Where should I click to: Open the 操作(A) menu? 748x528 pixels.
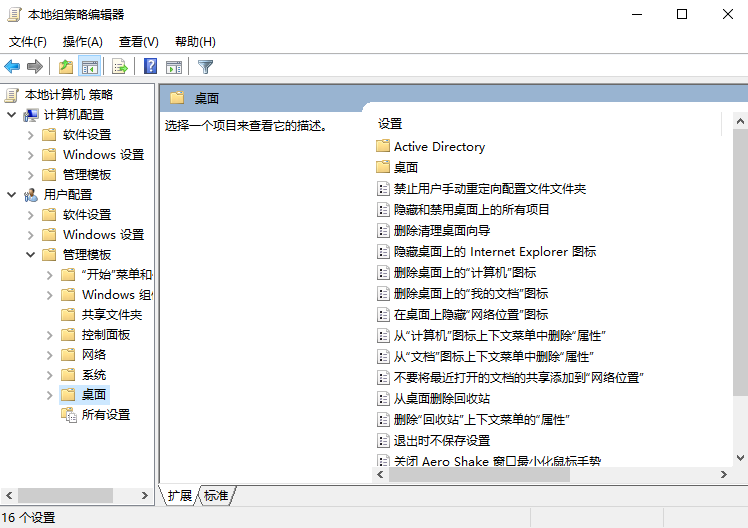click(x=83, y=42)
